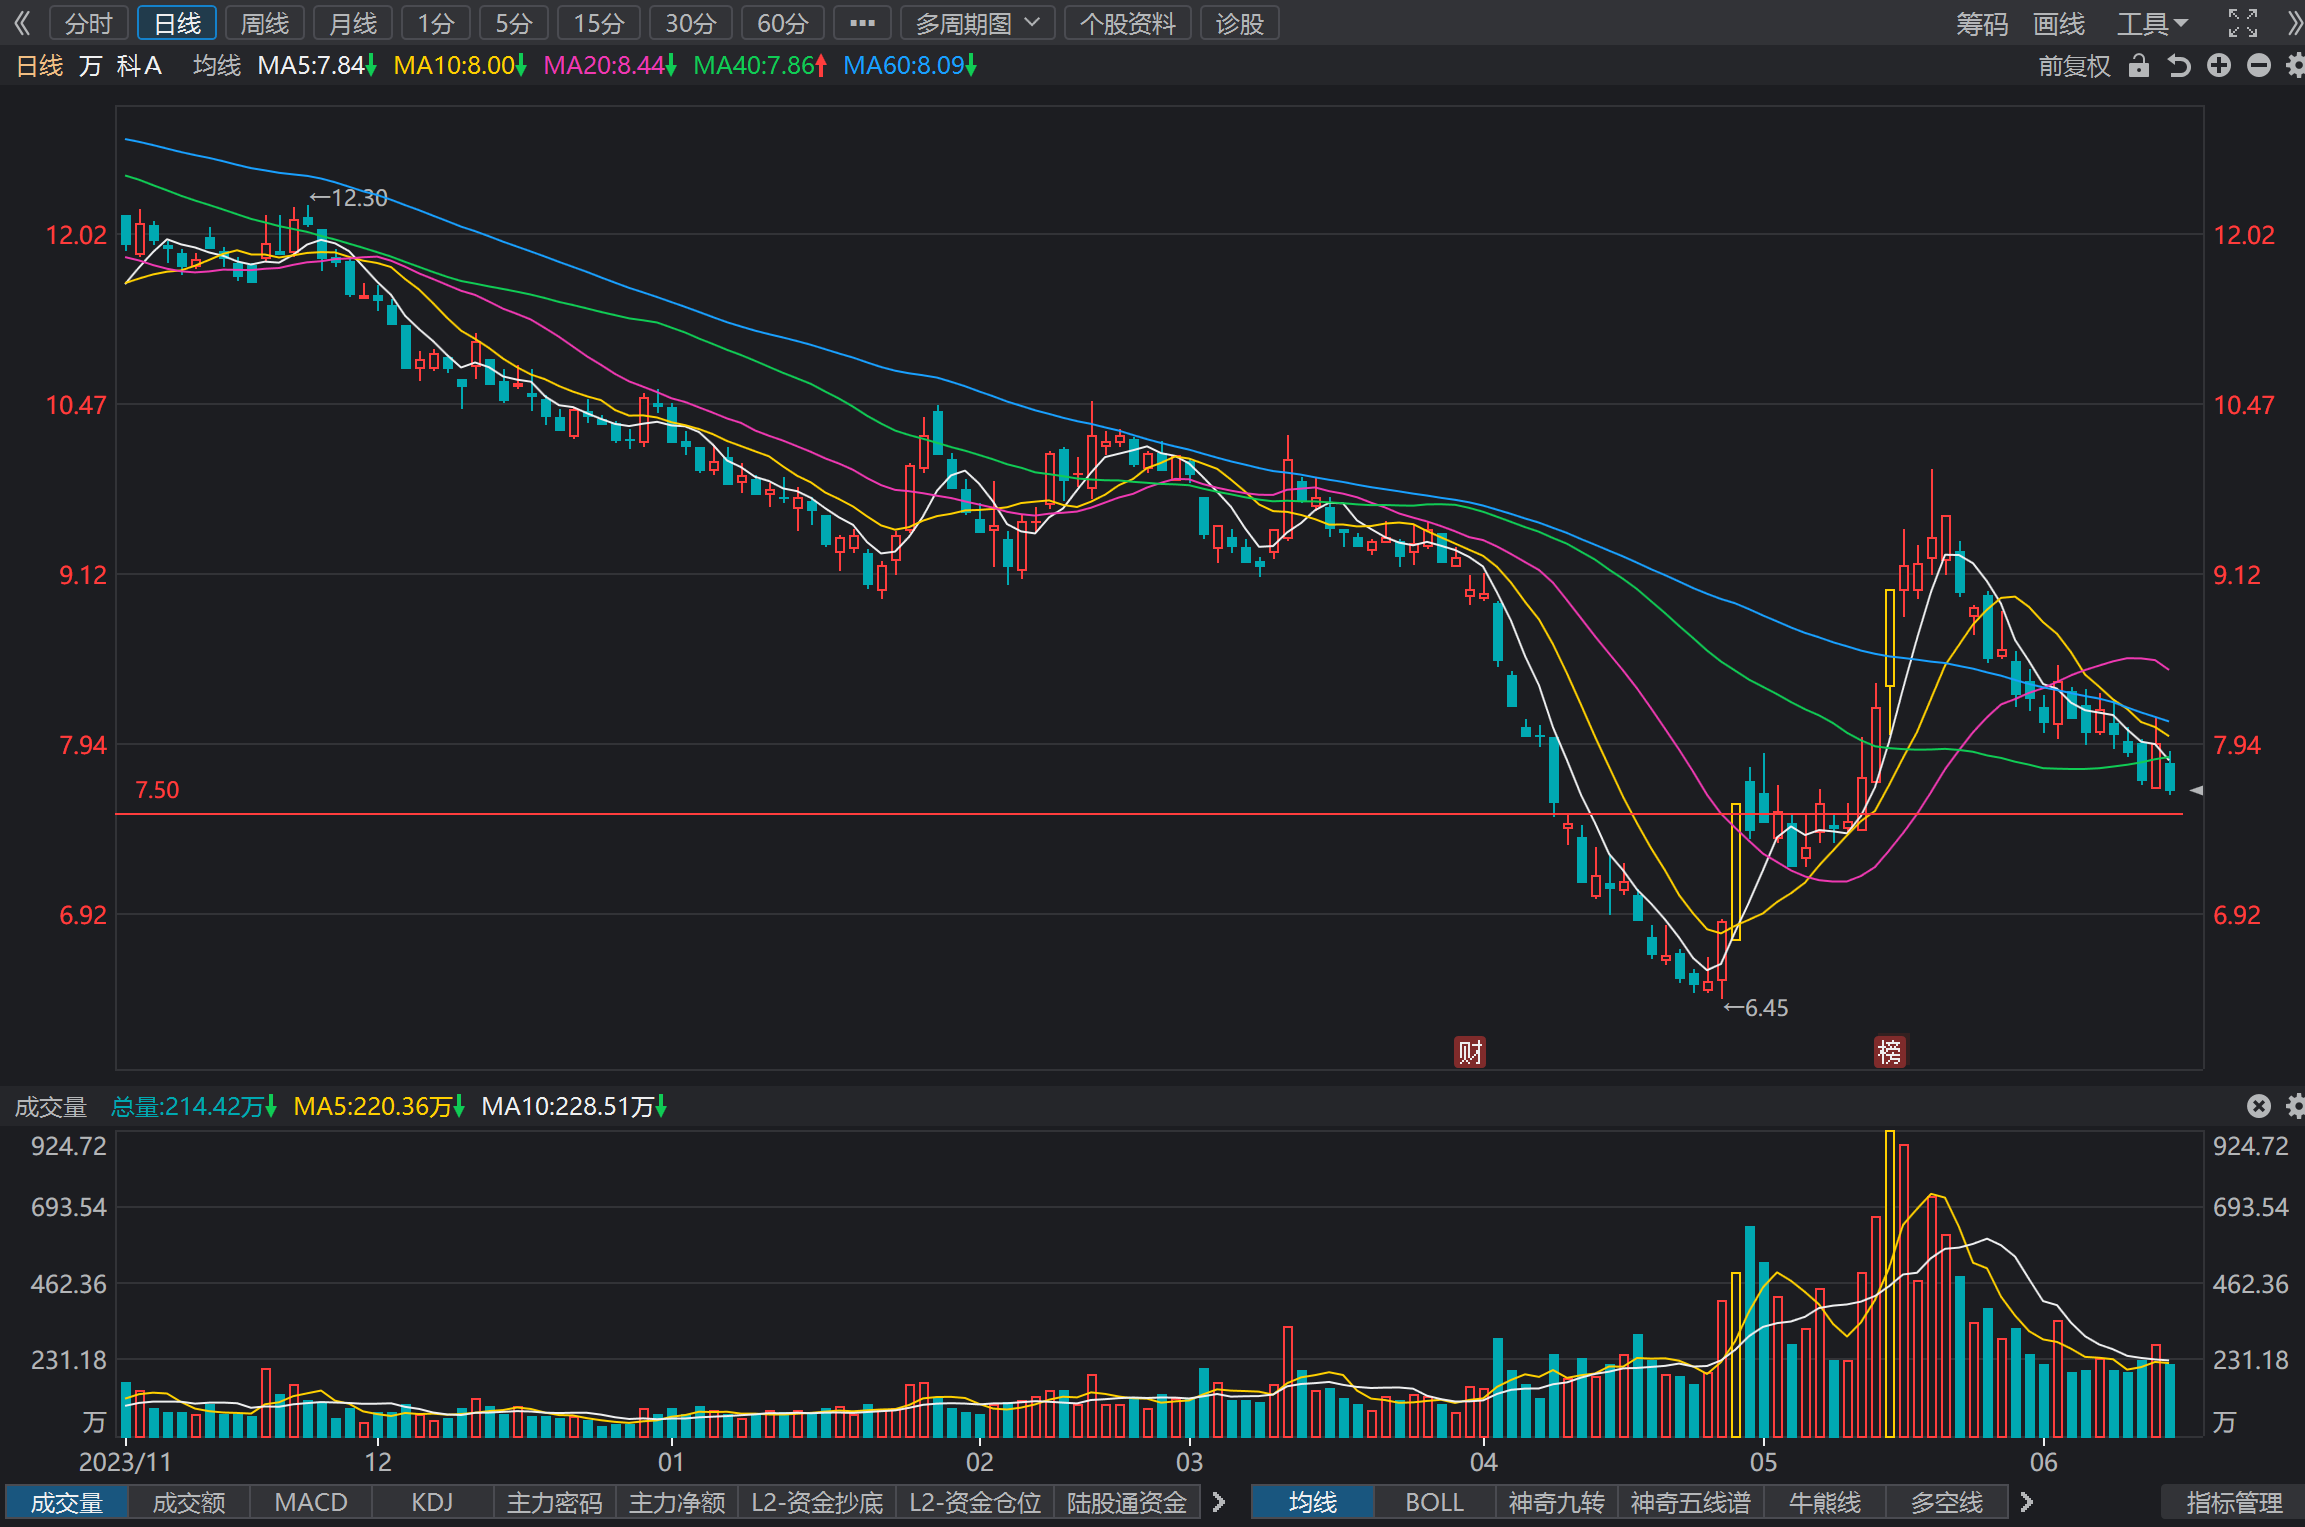
Task: Select 神奇九转 indicator
Action: pyautogui.click(x=1557, y=1502)
